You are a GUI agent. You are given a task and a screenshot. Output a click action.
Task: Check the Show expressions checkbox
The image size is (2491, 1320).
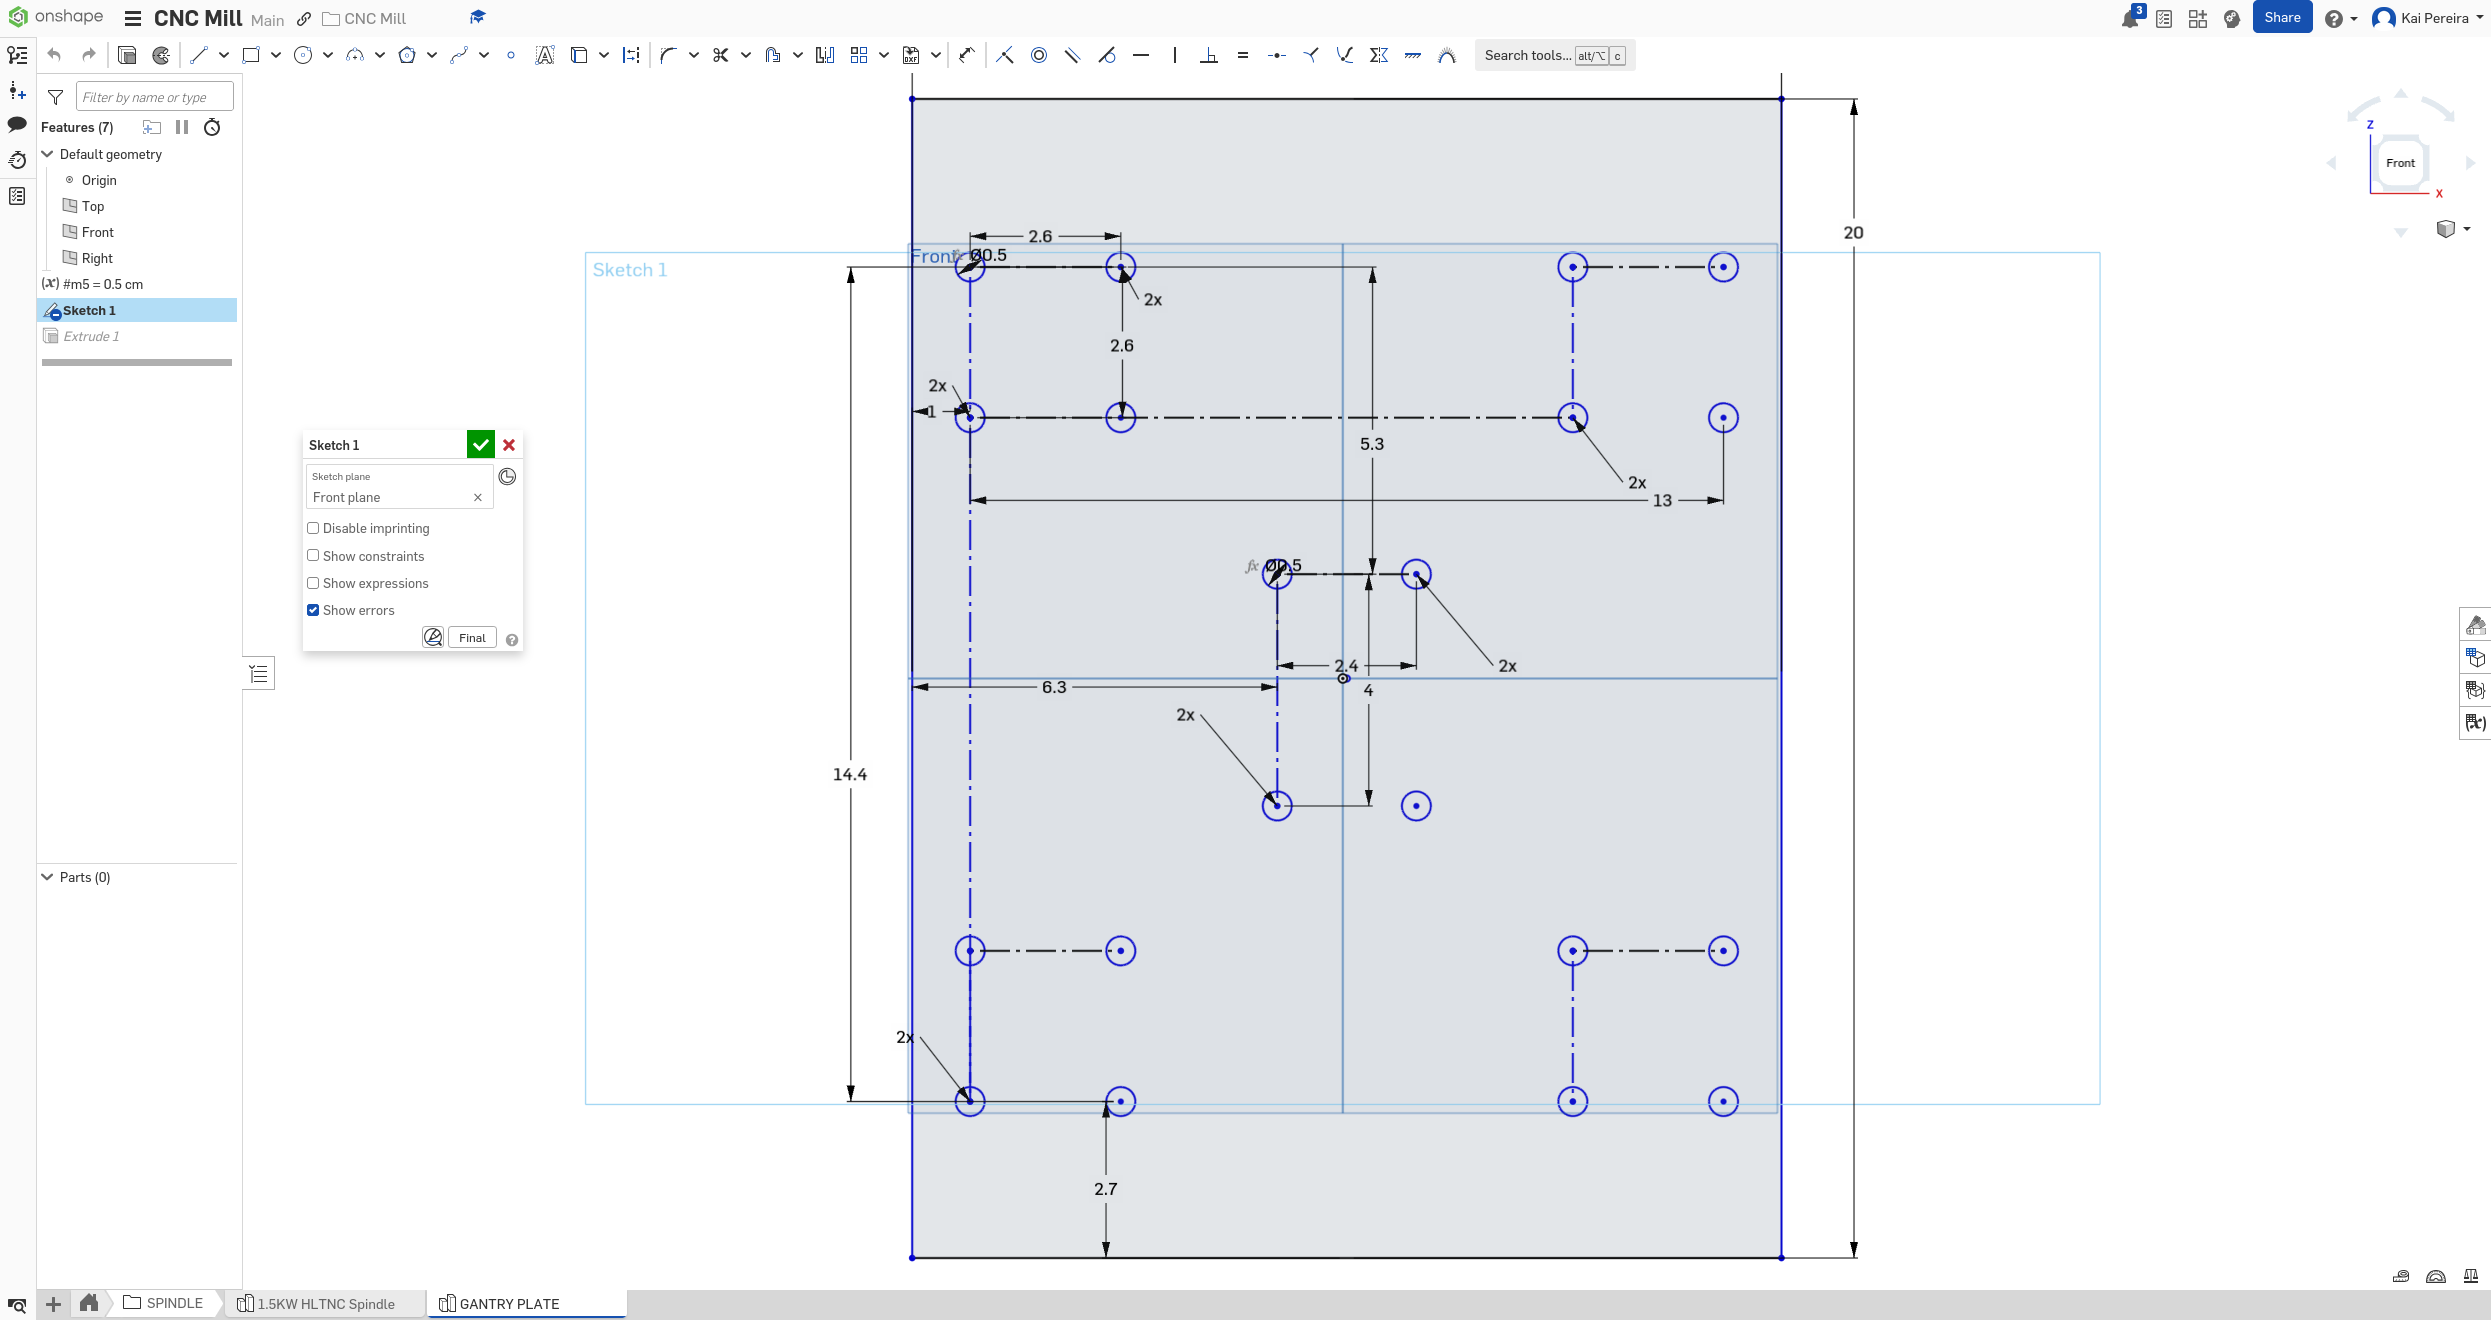pyautogui.click(x=312, y=583)
